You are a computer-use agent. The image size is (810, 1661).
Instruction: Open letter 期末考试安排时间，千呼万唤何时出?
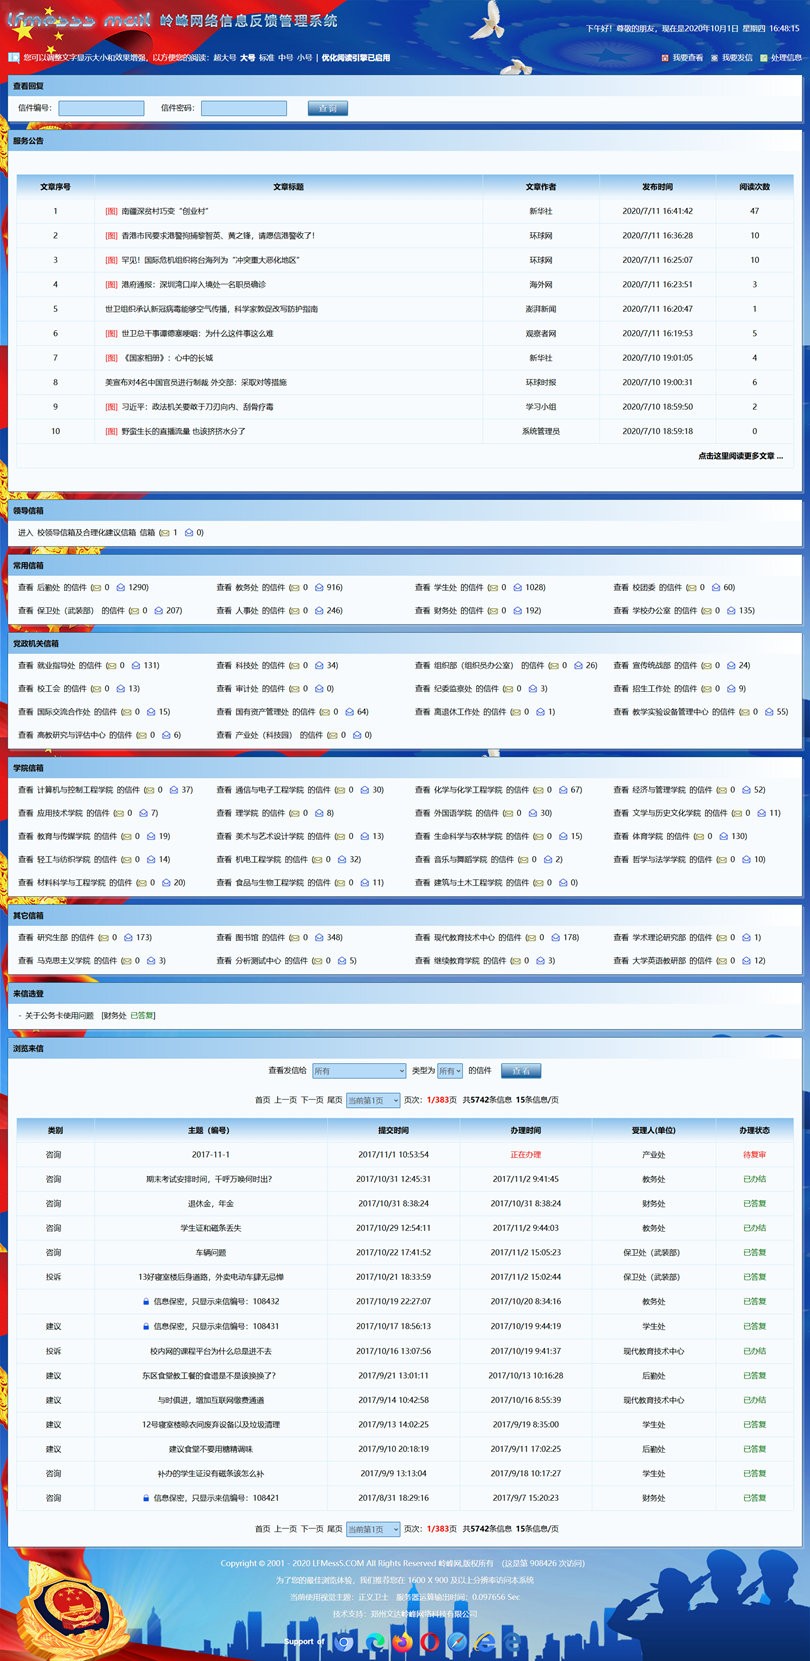(209, 1179)
